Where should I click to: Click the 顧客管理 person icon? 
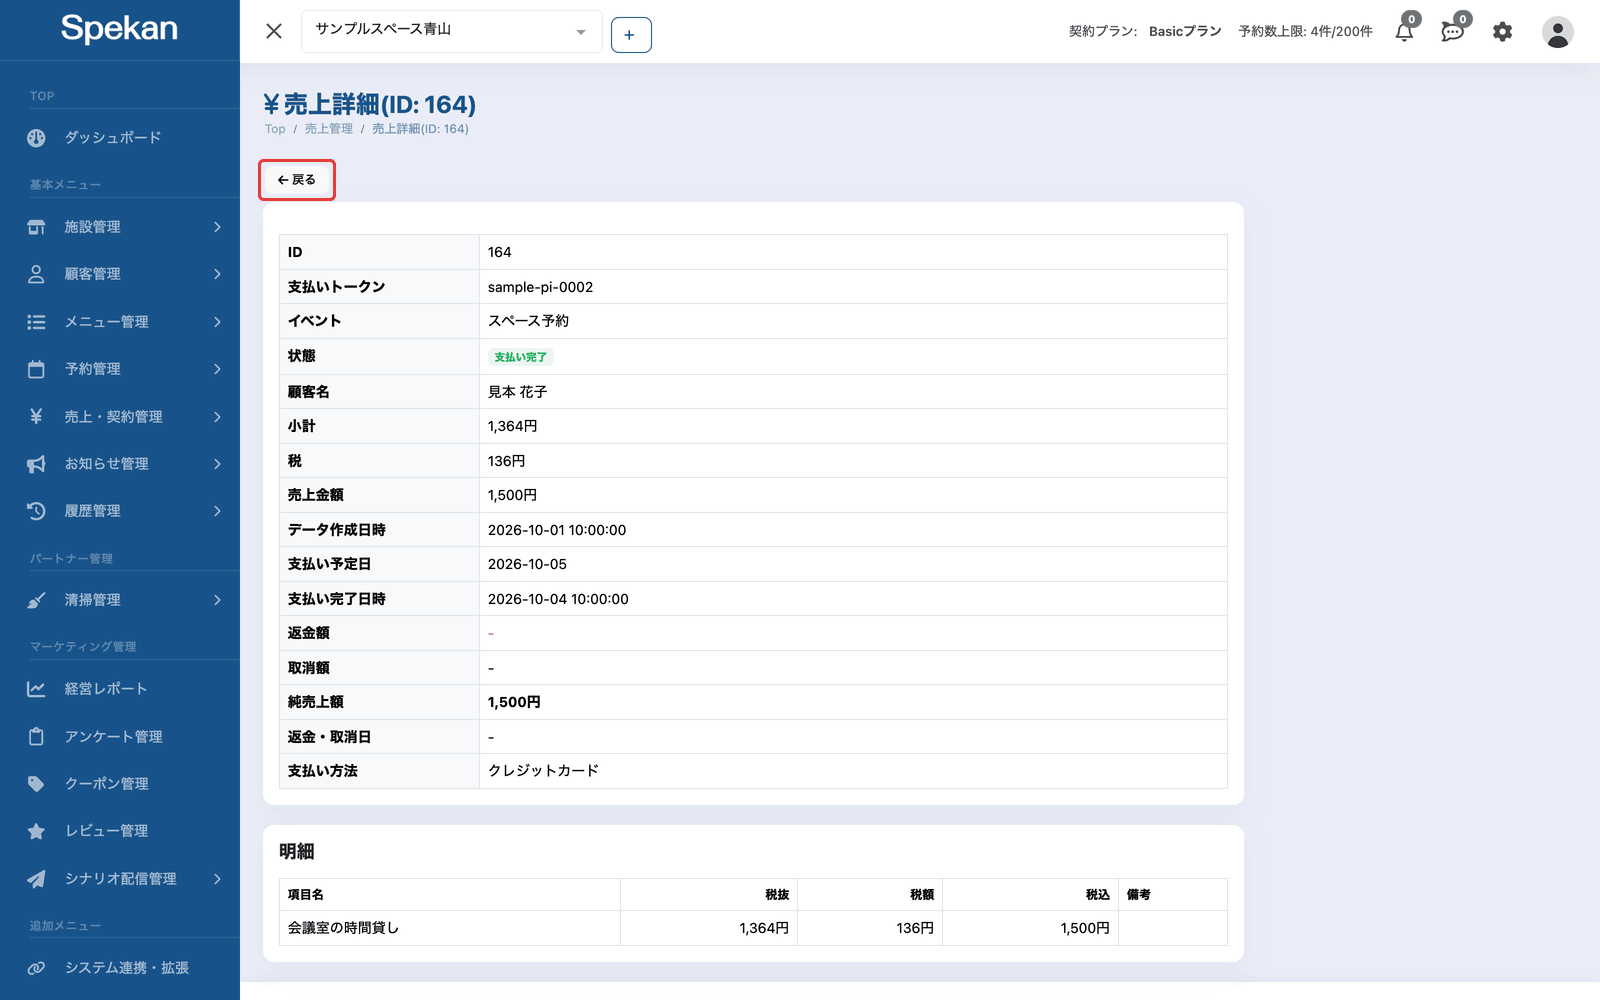[x=36, y=274]
